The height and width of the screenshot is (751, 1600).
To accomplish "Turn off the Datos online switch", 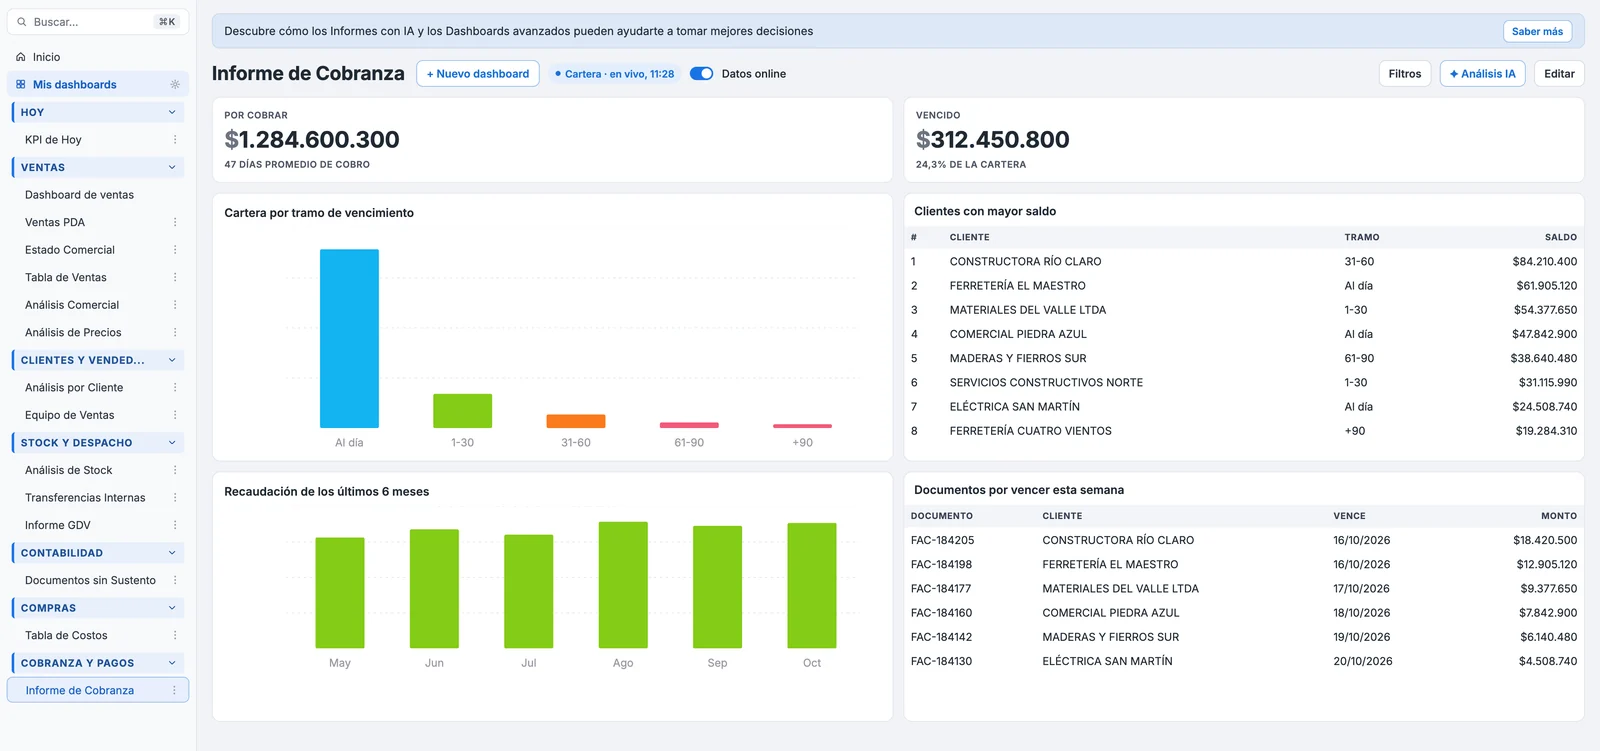I will (701, 73).
